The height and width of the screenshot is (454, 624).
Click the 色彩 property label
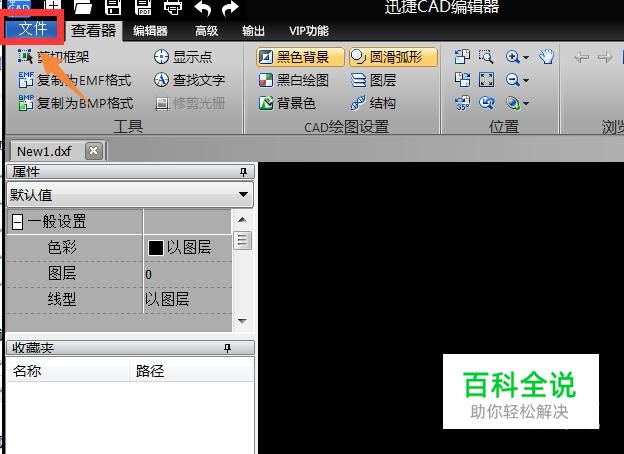click(x=62, y=247)
